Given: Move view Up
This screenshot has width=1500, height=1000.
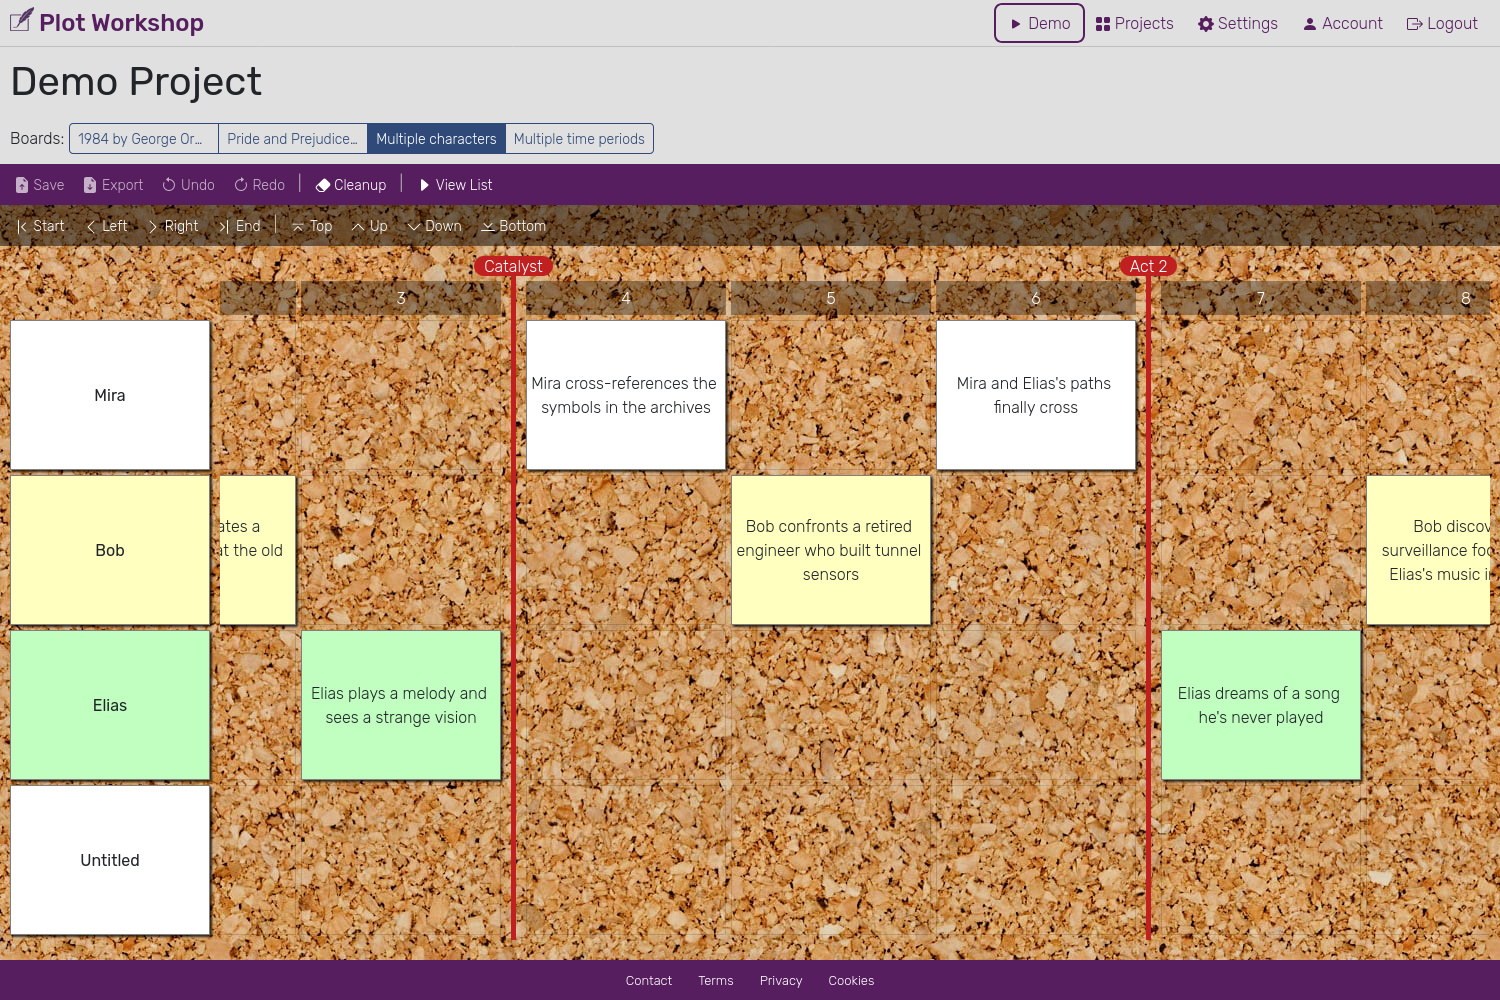Looking at the screenshot, I should click(x=369, y=226).
